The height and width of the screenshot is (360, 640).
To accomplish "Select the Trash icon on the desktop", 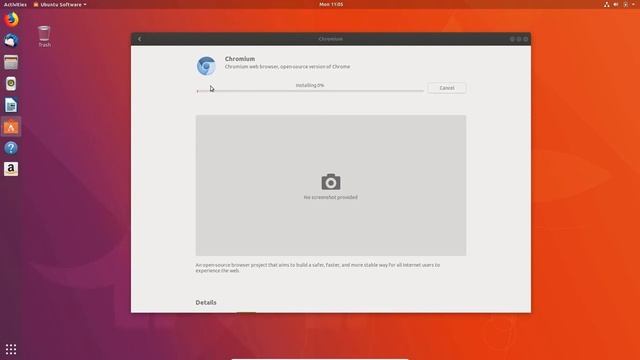I will tap(44, 36).
